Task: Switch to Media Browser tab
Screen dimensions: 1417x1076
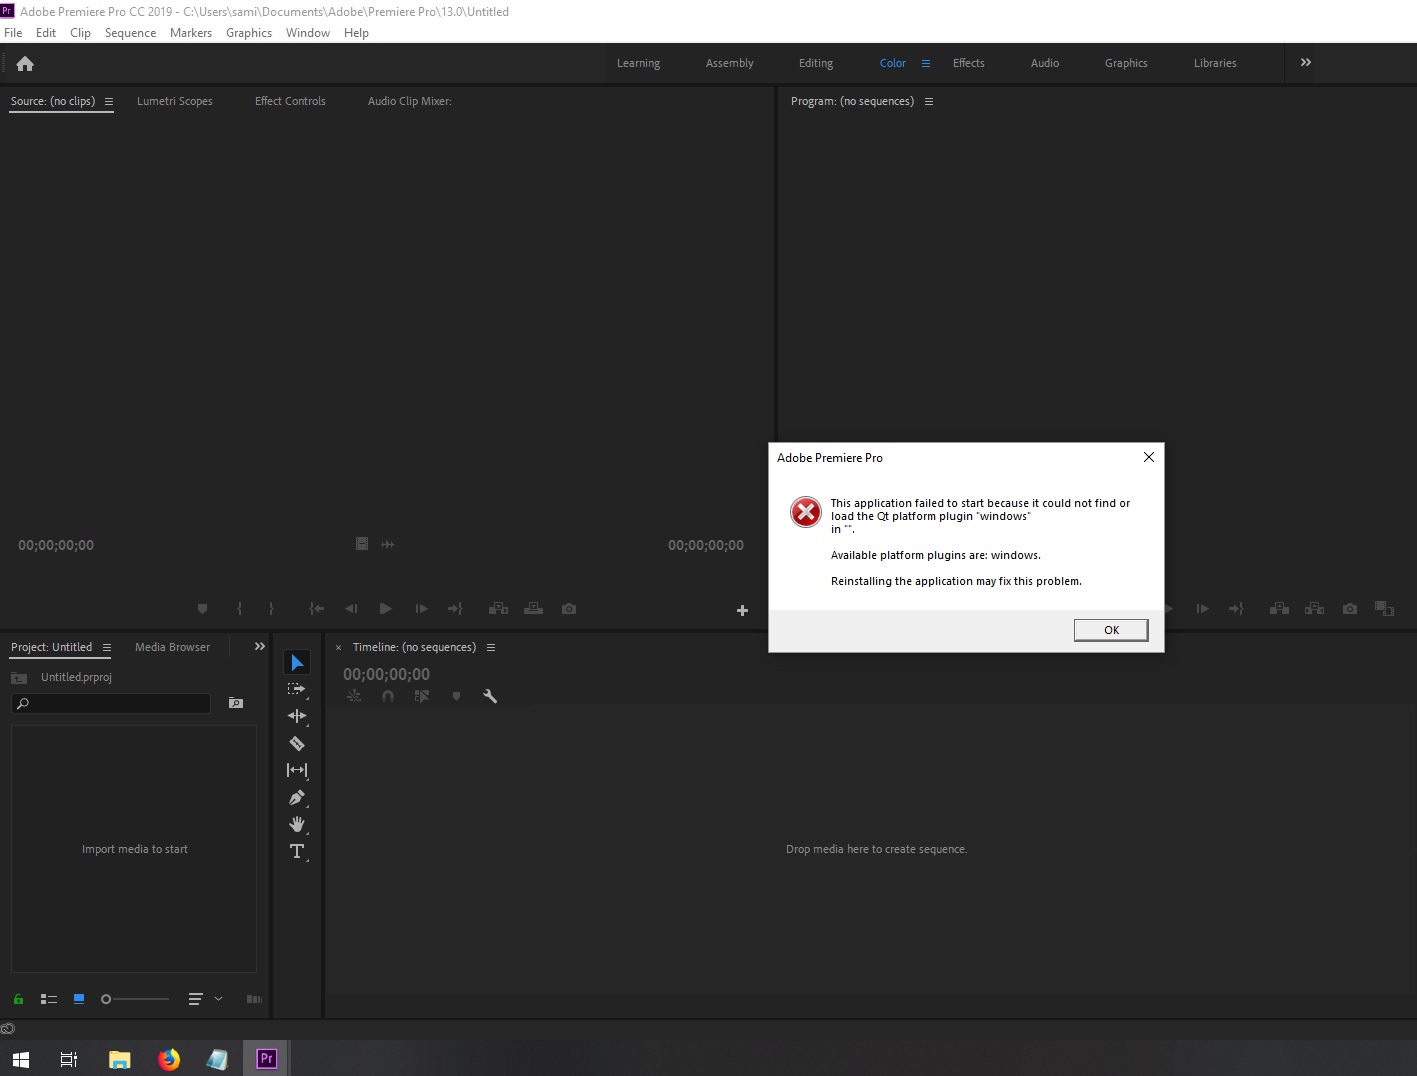Action: pyautogui.click(x=173, y=647)
